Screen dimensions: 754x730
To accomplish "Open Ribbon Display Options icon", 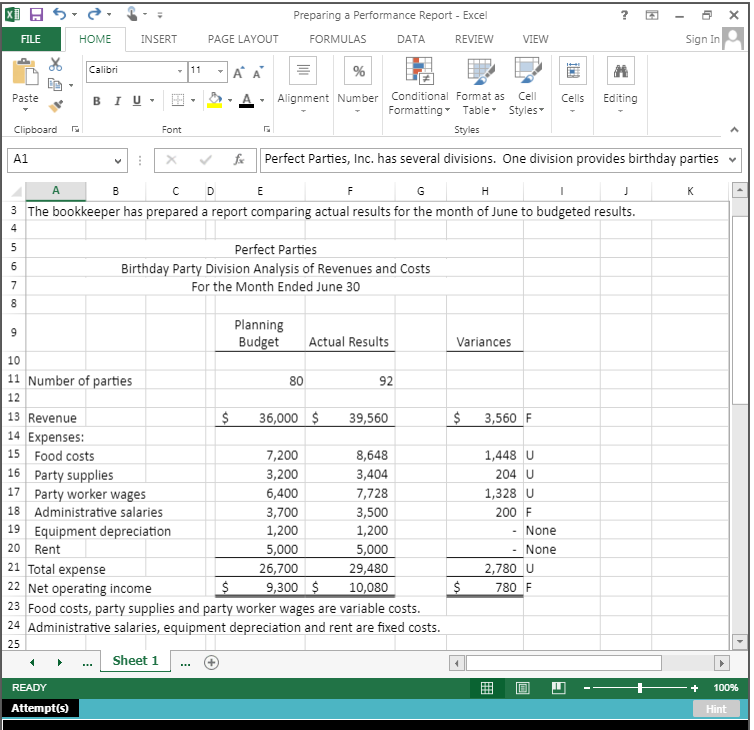I will 652,15.
